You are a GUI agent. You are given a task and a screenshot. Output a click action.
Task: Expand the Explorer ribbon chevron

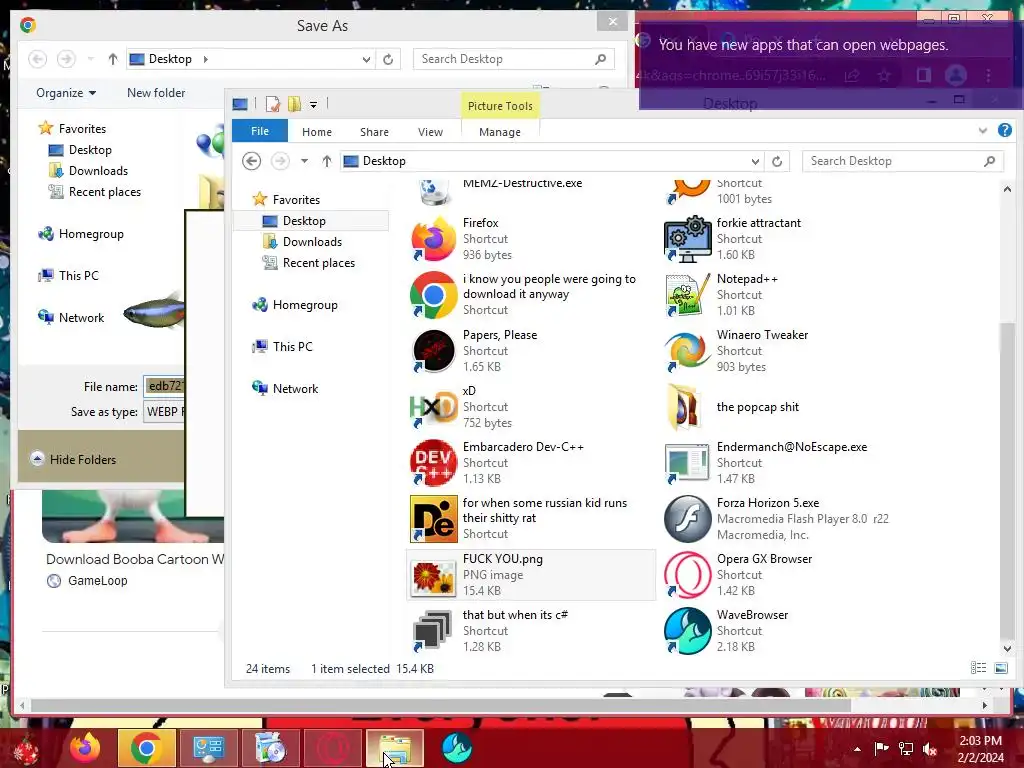click(x=983, y=131)
